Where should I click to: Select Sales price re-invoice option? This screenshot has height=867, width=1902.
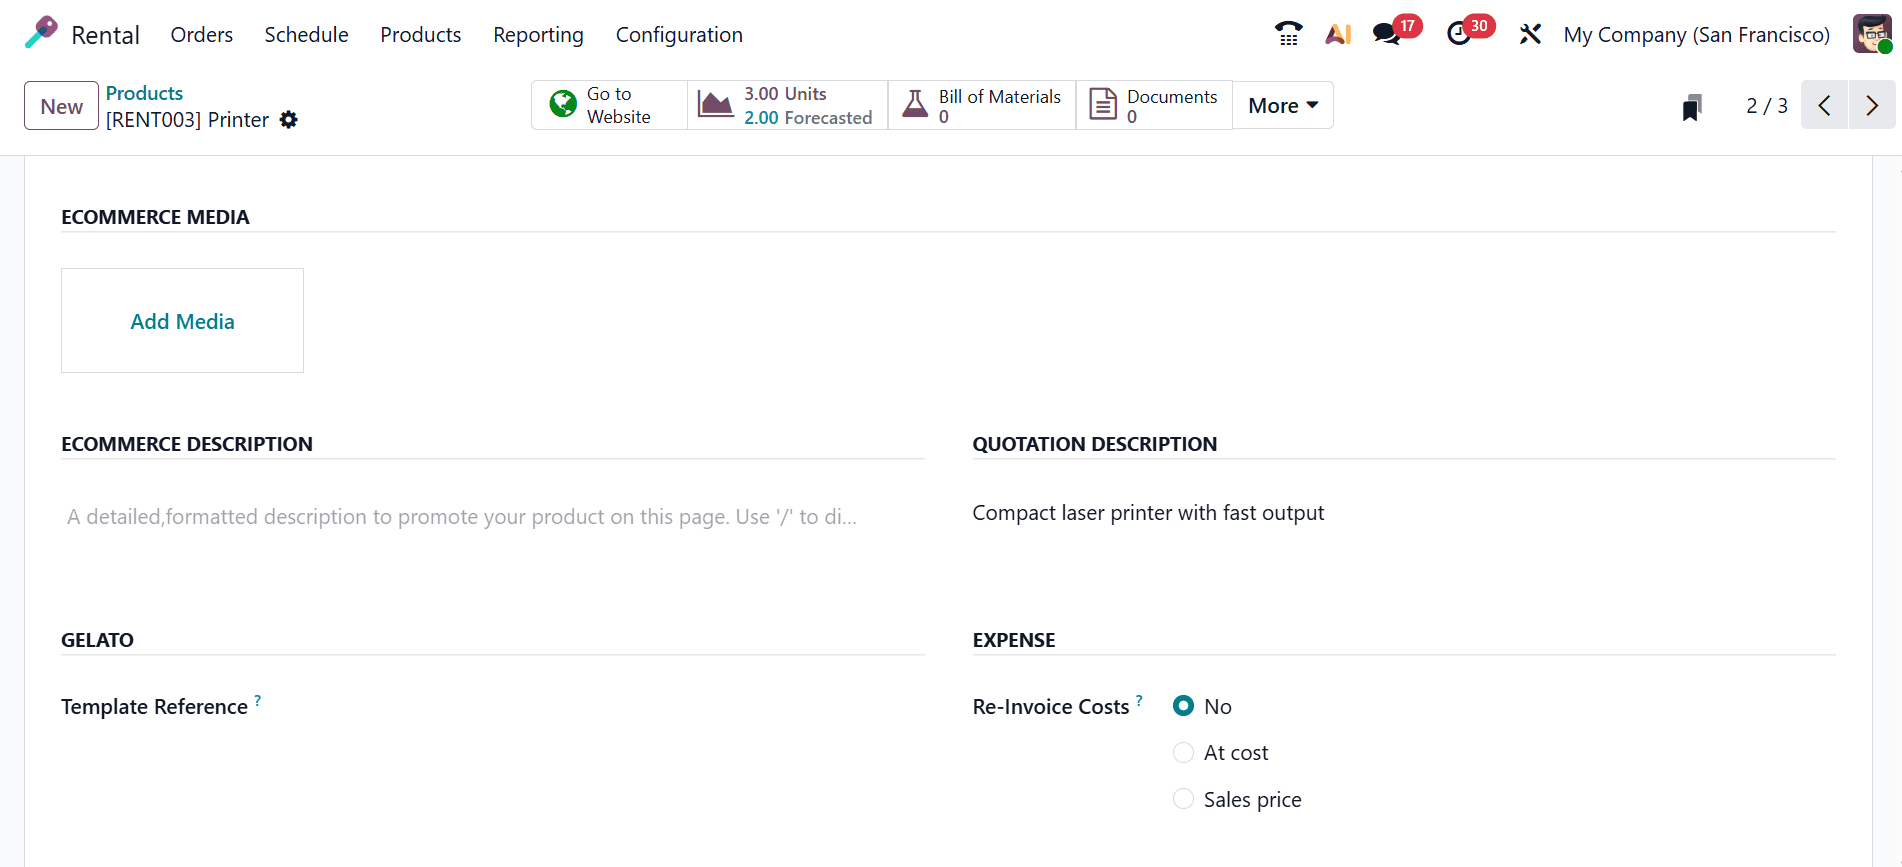(x=1183, y=799)
